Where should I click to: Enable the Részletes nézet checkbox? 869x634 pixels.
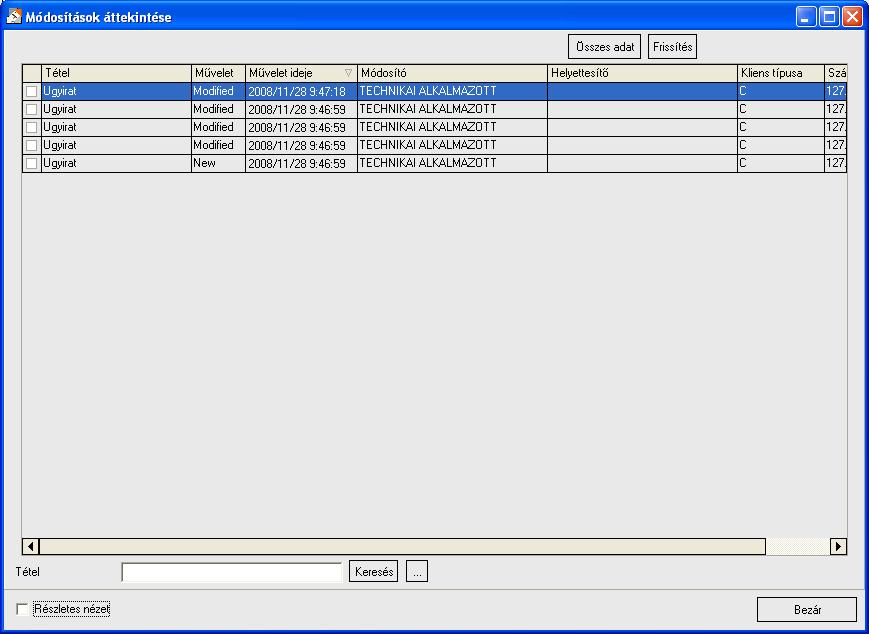click(22, 610)
